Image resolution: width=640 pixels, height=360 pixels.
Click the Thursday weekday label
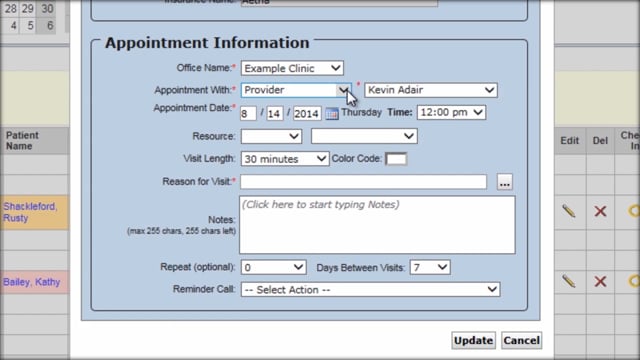pyautogui.click(x=361, y=112)
